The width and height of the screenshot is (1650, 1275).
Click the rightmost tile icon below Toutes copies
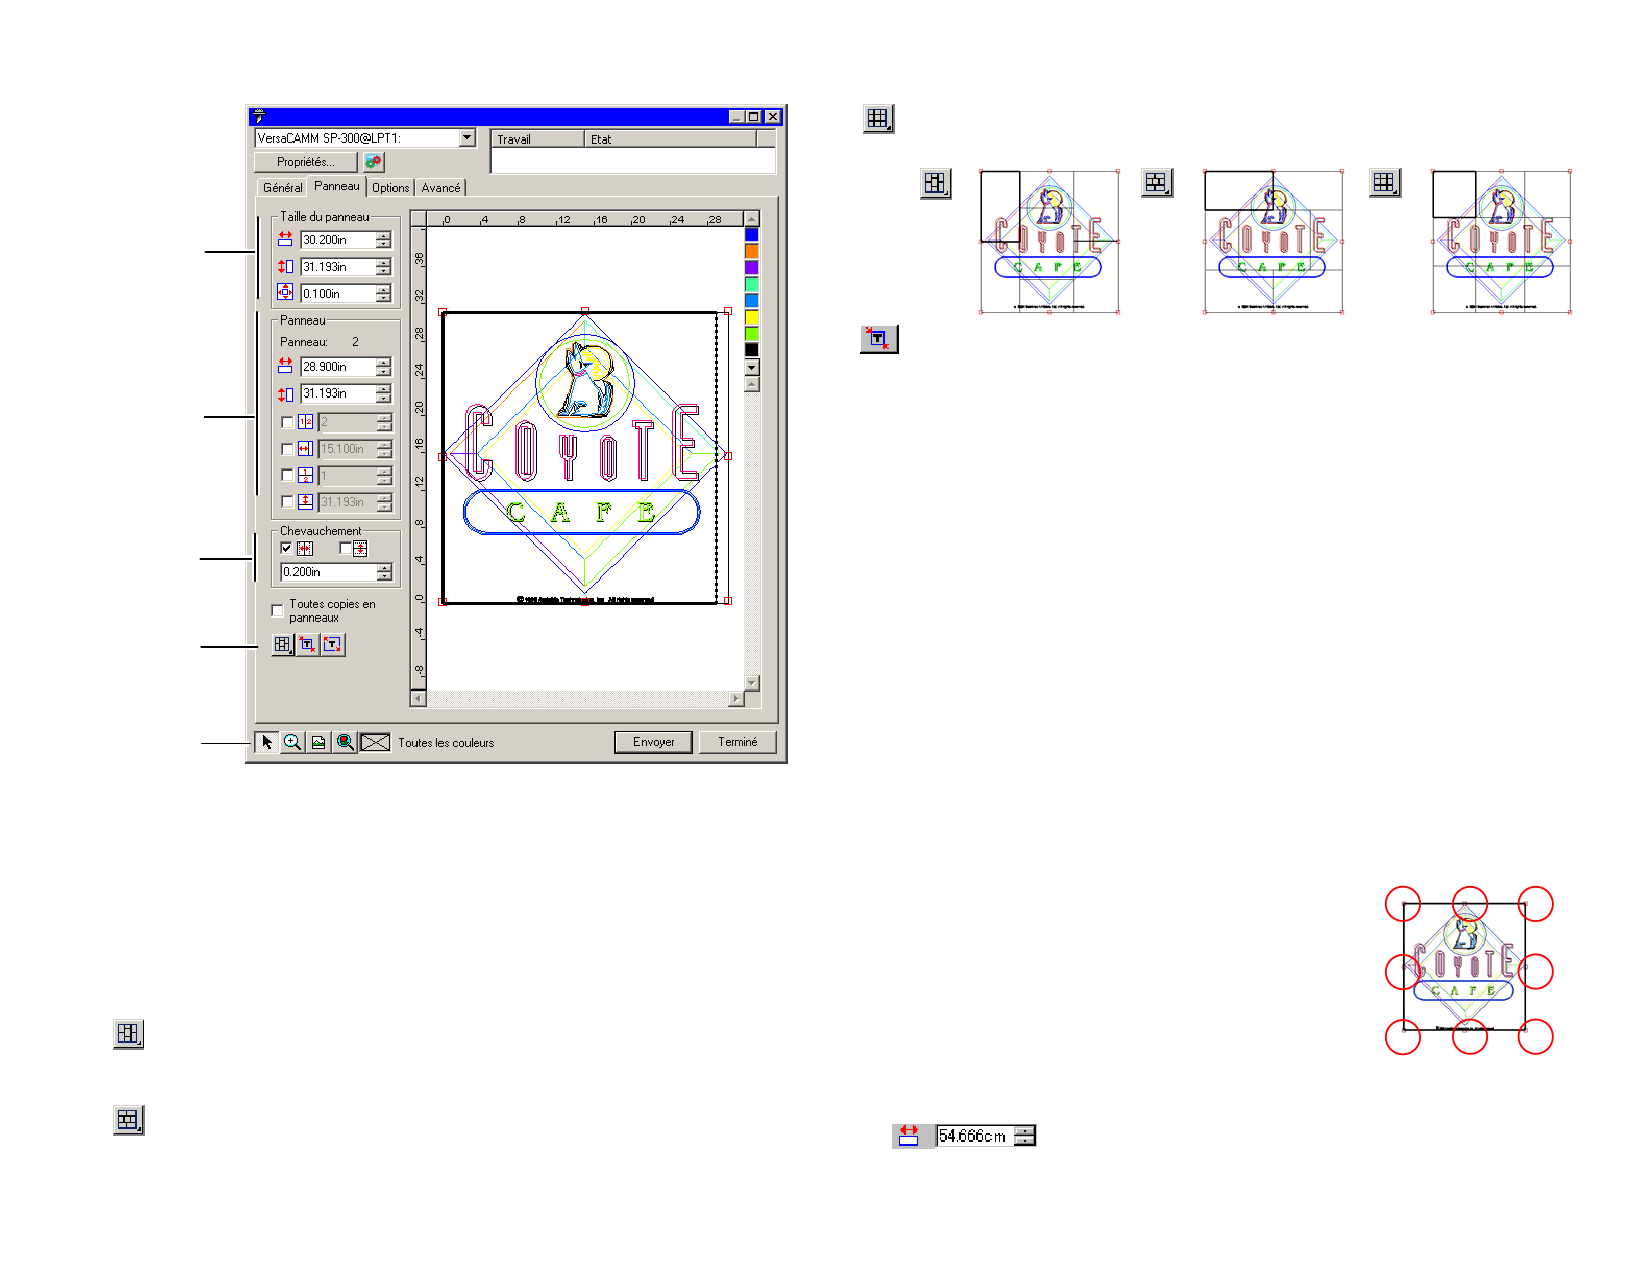click(x=333, y=645)
